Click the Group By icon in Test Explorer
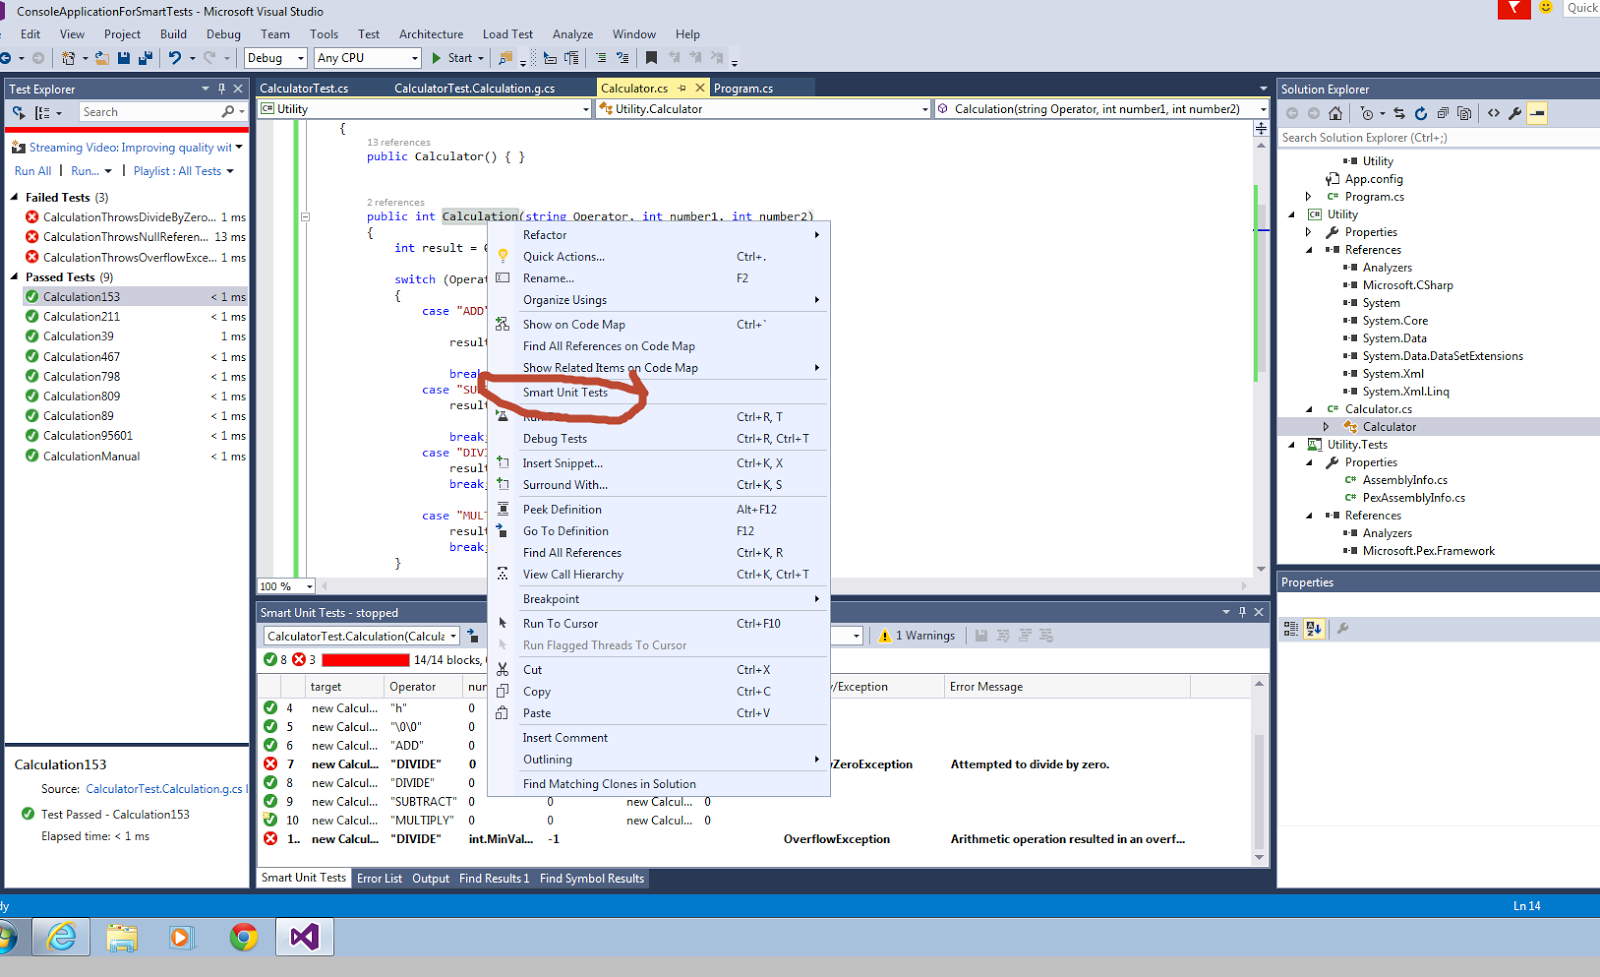Viewport: 1600px width, 977px height. [x=42, y=112]
